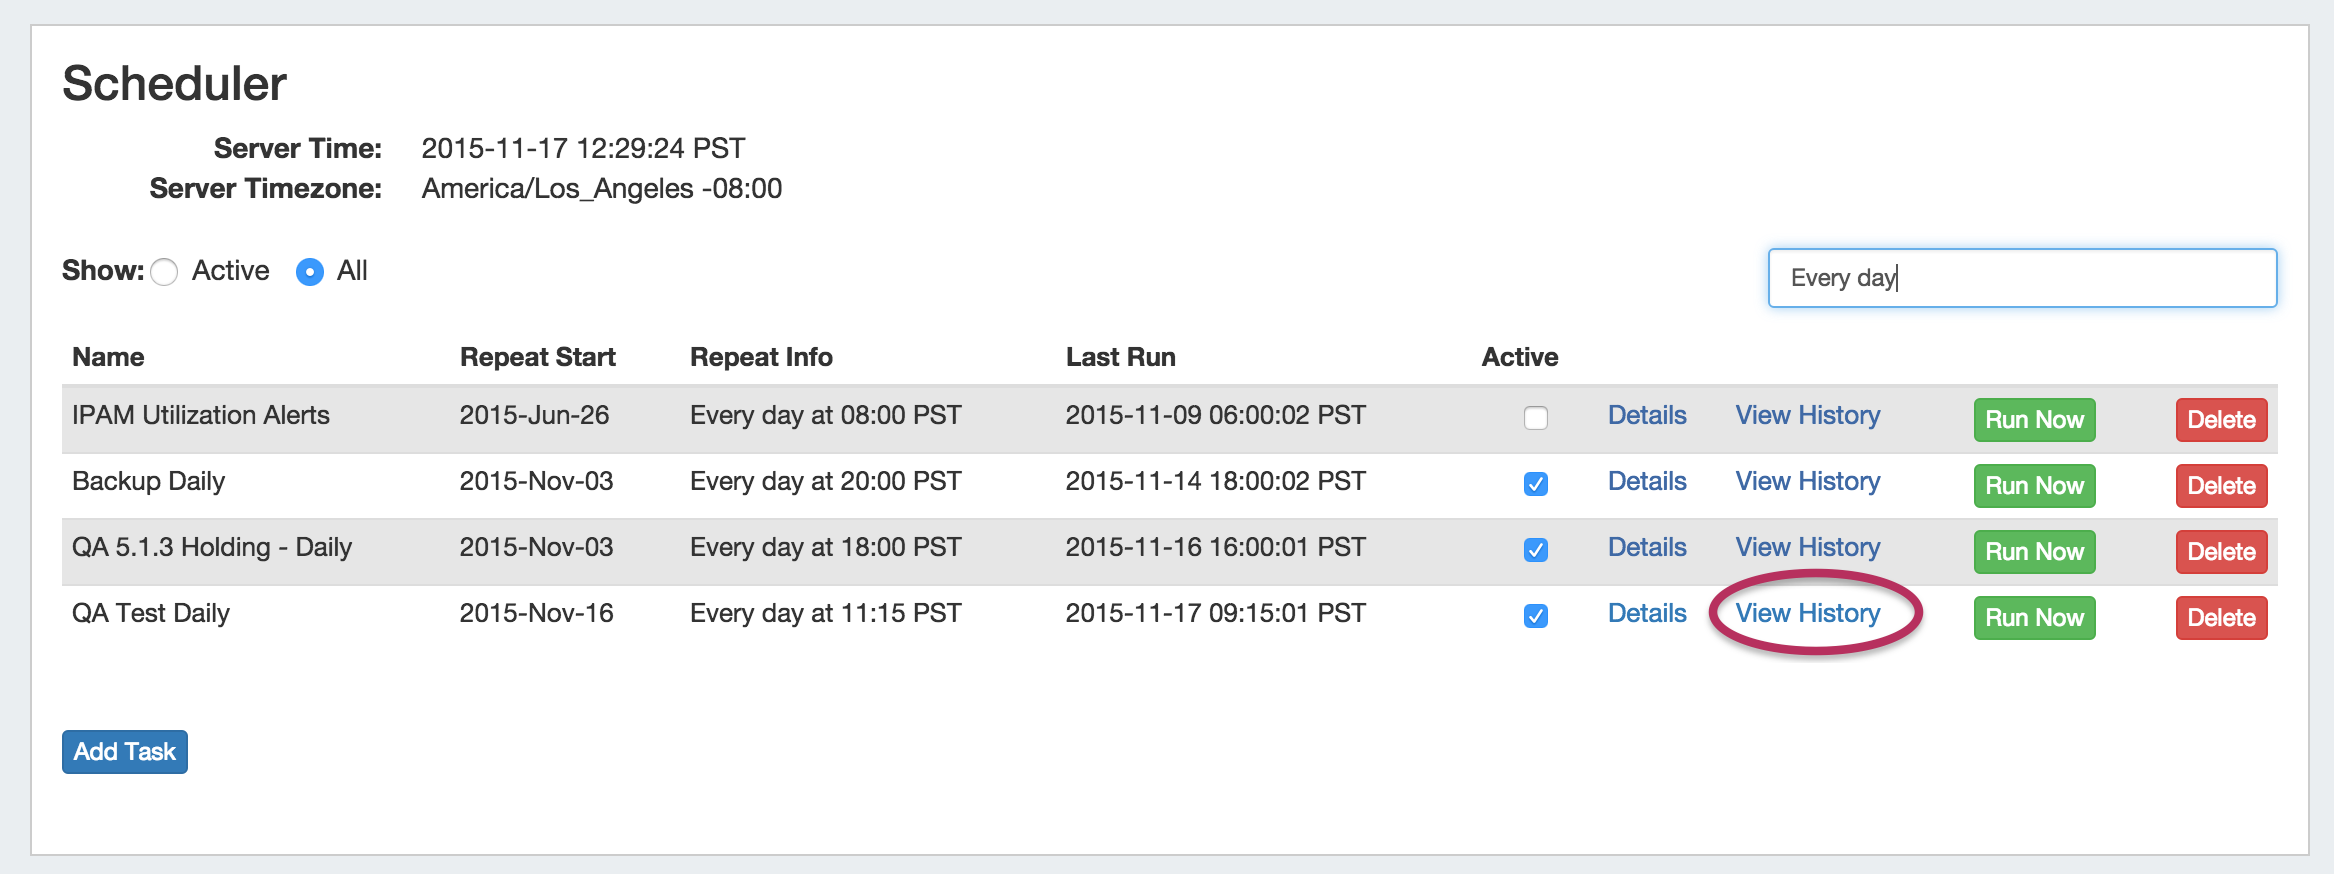Click the Add Task button
Viewport: 2334px width, 874px height.
point(125,752)
